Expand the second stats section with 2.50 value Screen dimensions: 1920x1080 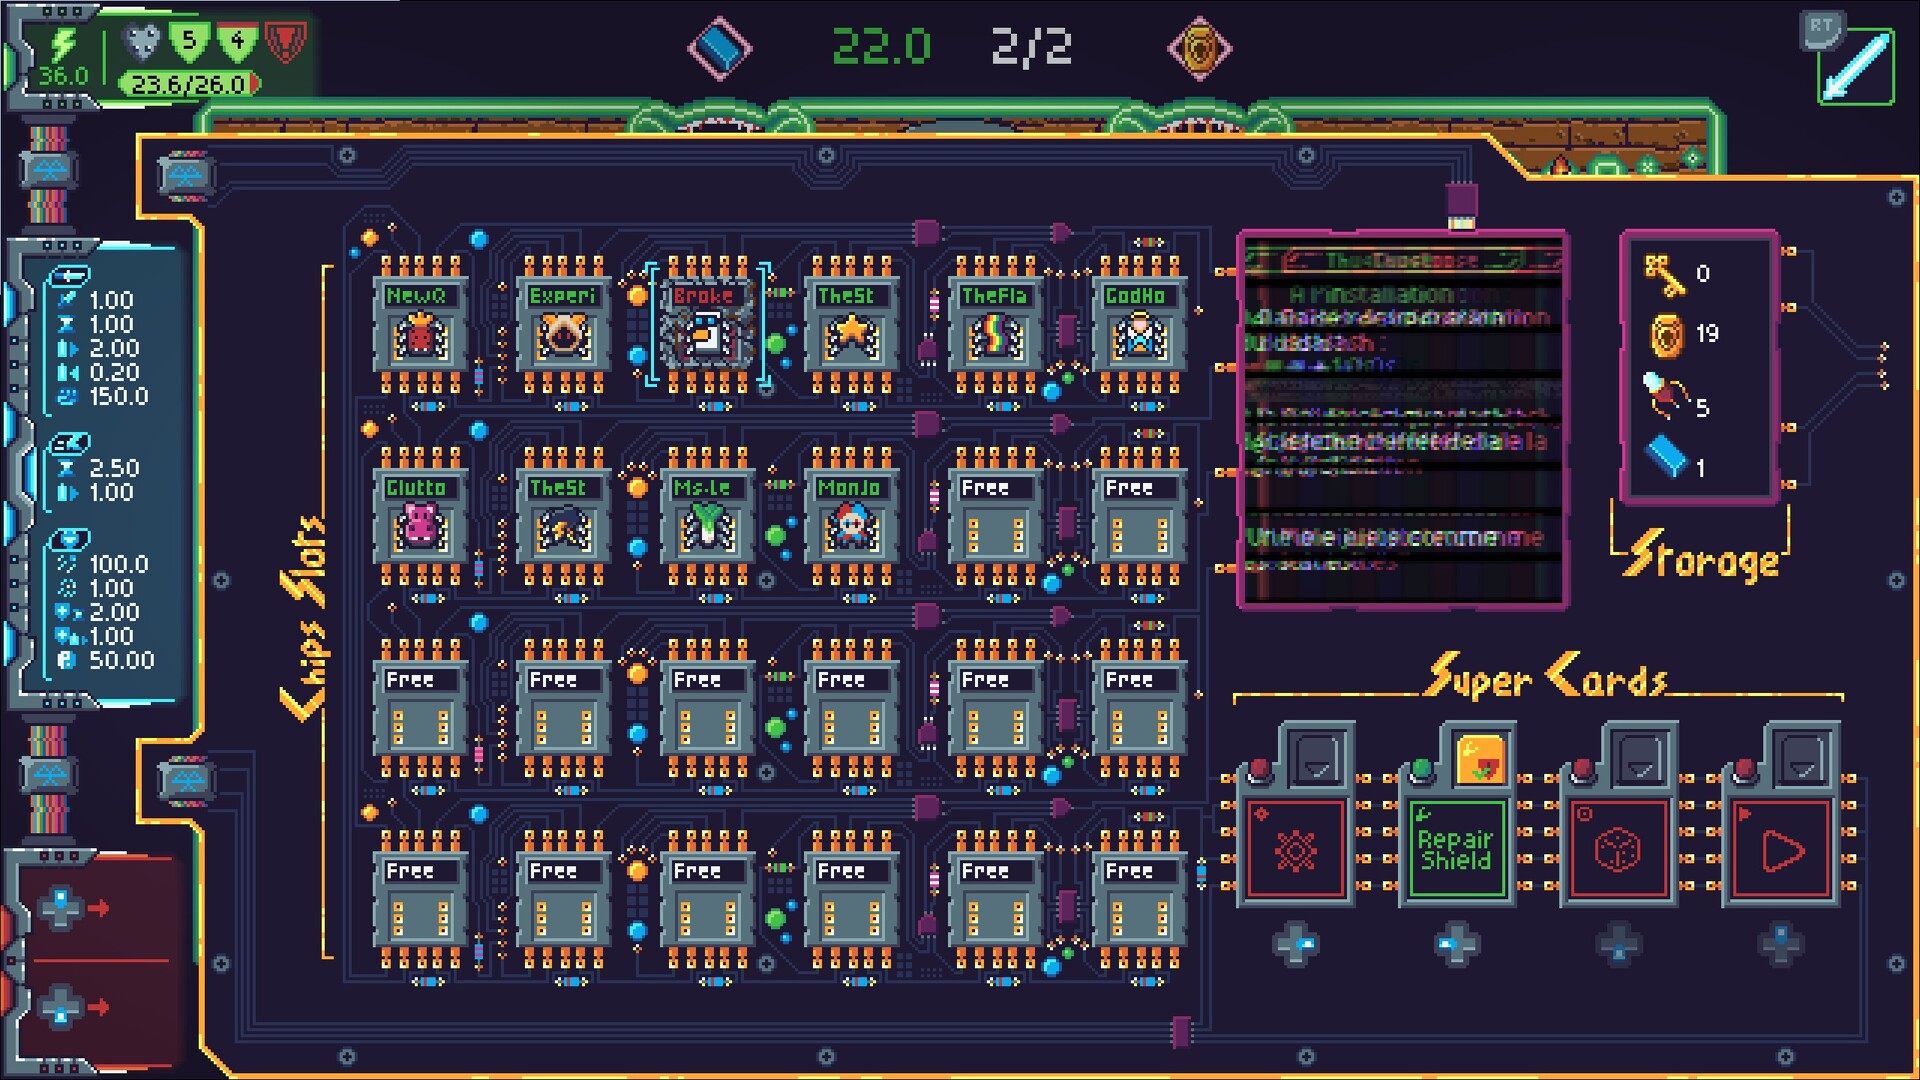pyautogui.click(x=70, y=443)
